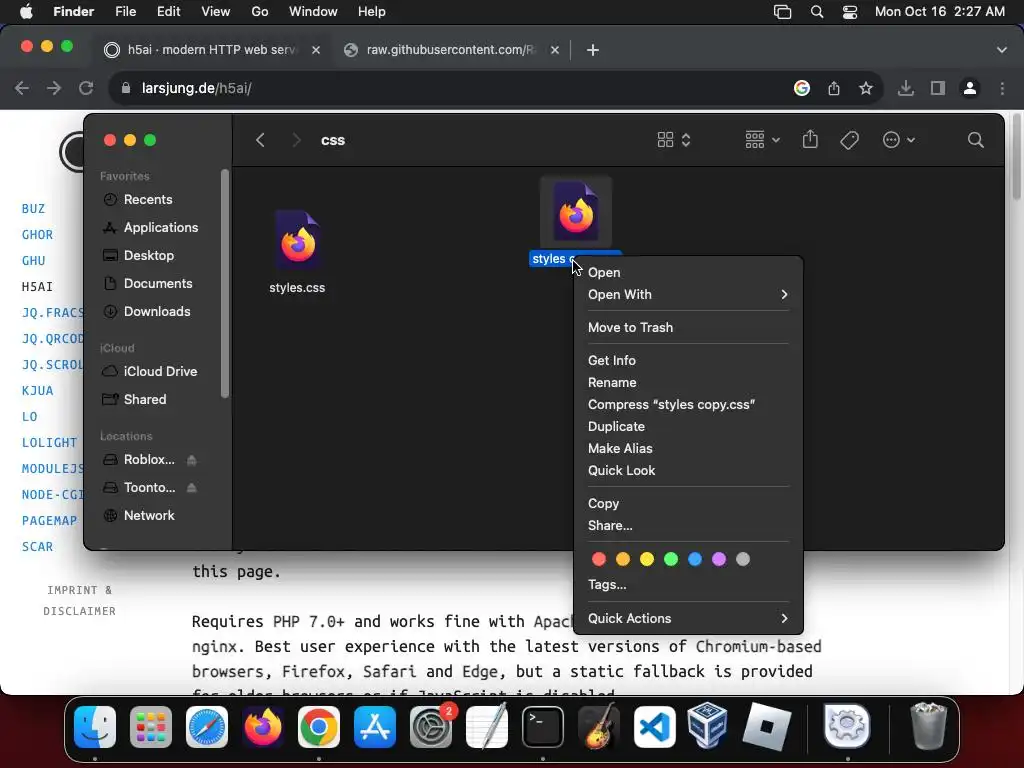
Task: Choose Rename in context menu
Action: click(688, 383)
